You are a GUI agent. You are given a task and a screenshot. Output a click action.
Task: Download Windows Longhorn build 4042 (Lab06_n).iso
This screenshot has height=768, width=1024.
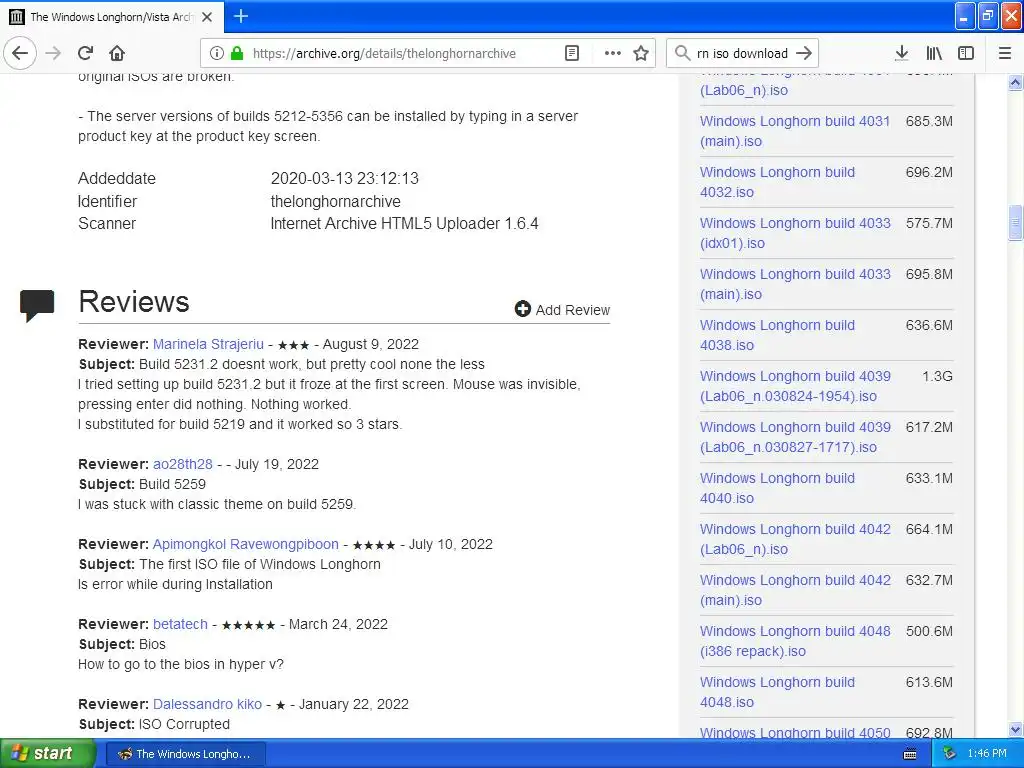(795, 539)
